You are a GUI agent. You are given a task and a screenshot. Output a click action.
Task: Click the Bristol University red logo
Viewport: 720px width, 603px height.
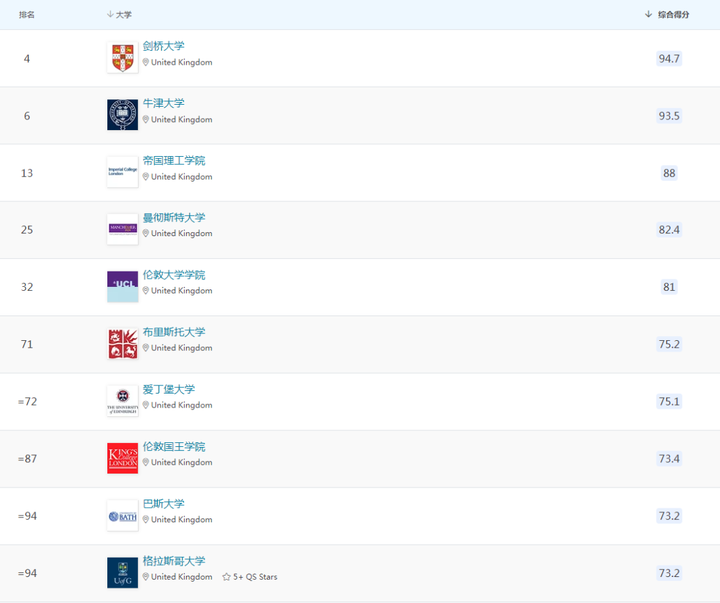coord(123,344)
